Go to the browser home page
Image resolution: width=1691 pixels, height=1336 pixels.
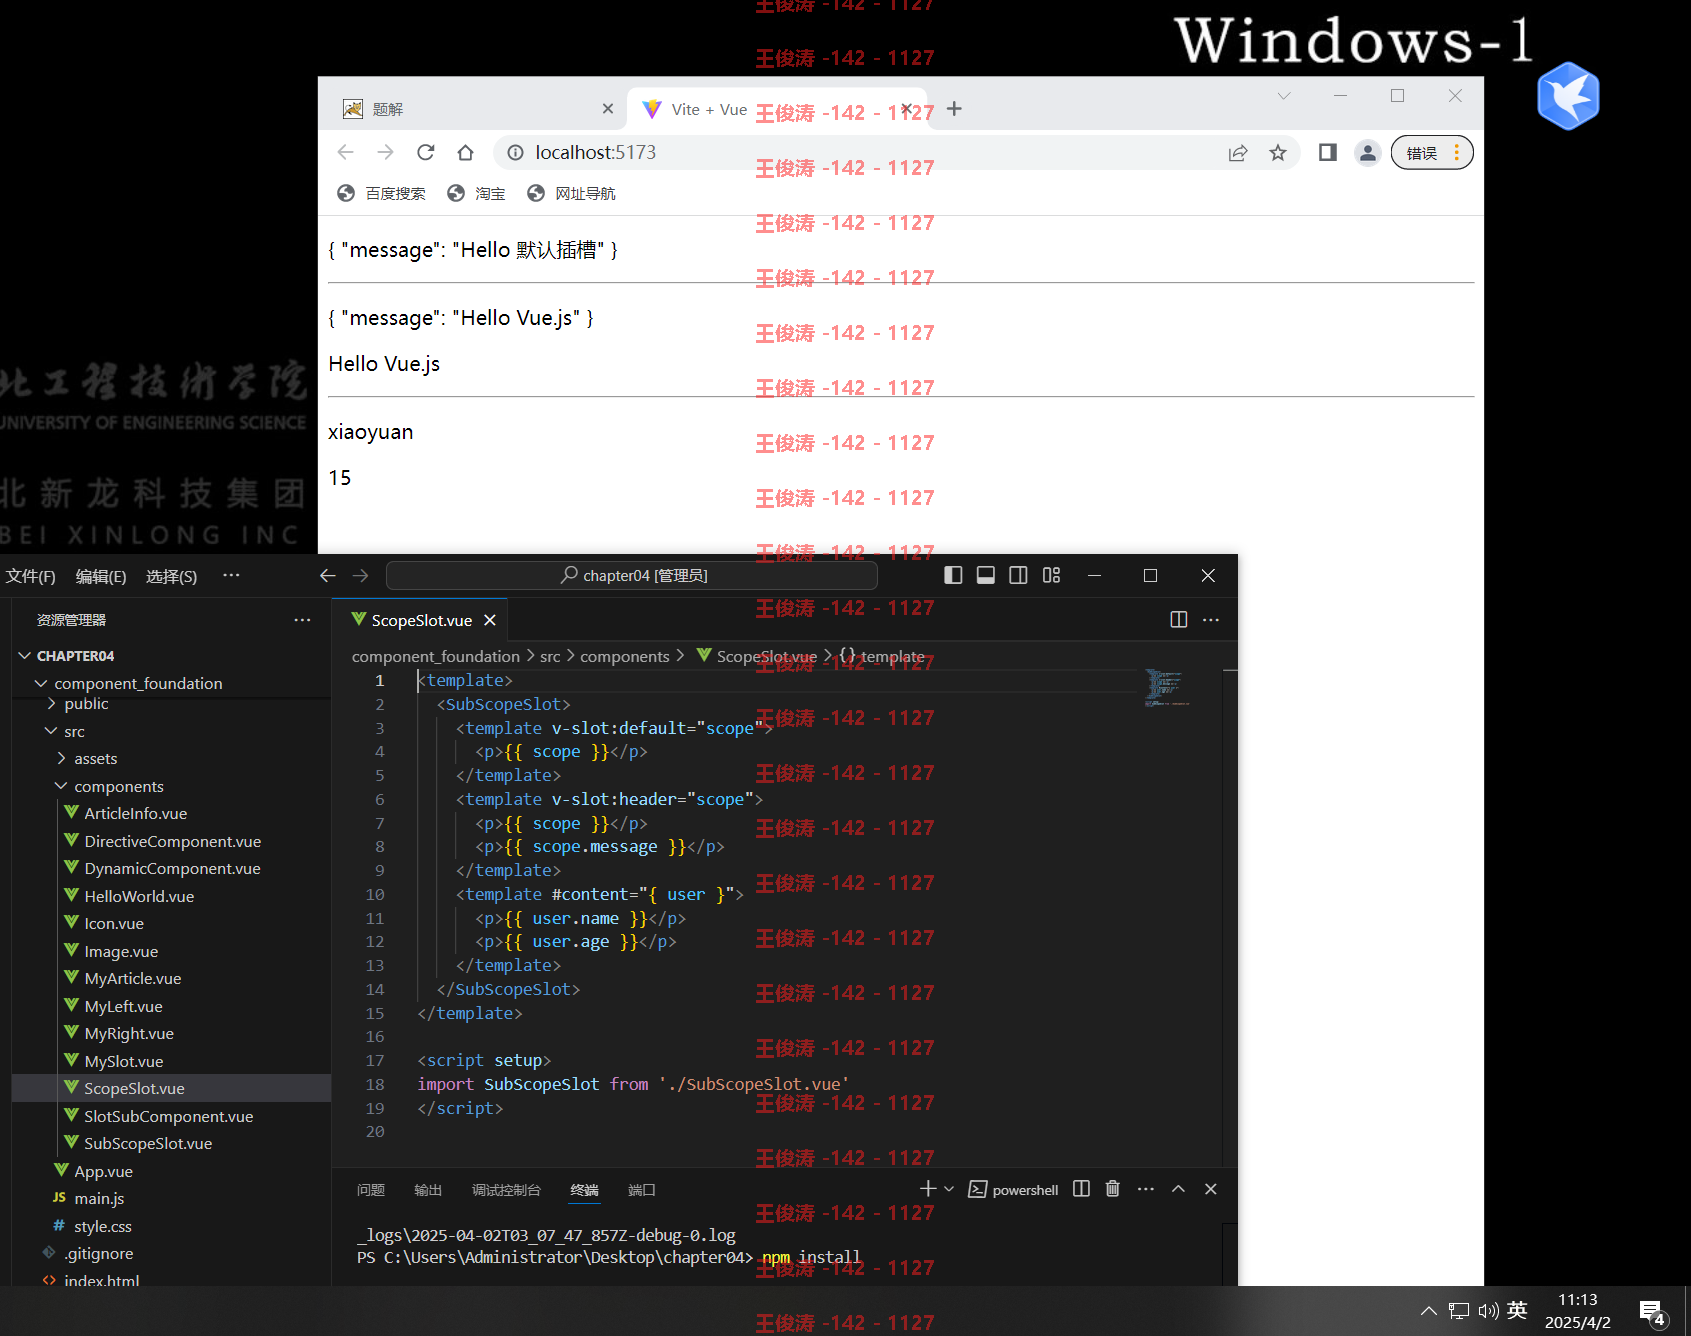pos(465,152)
